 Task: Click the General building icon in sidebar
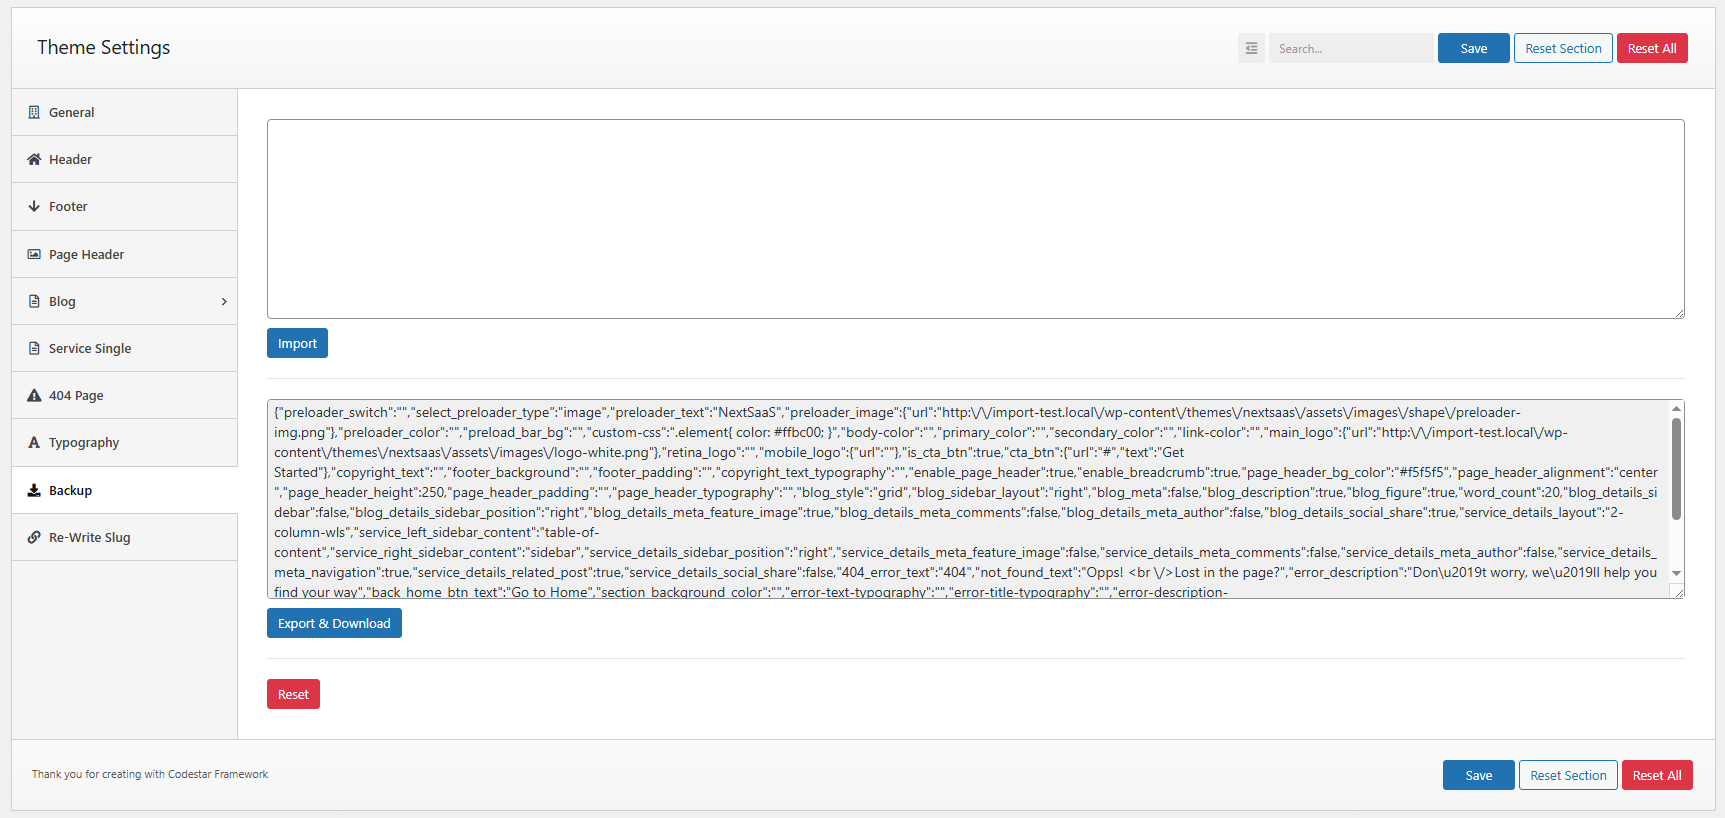click(34, 113)
